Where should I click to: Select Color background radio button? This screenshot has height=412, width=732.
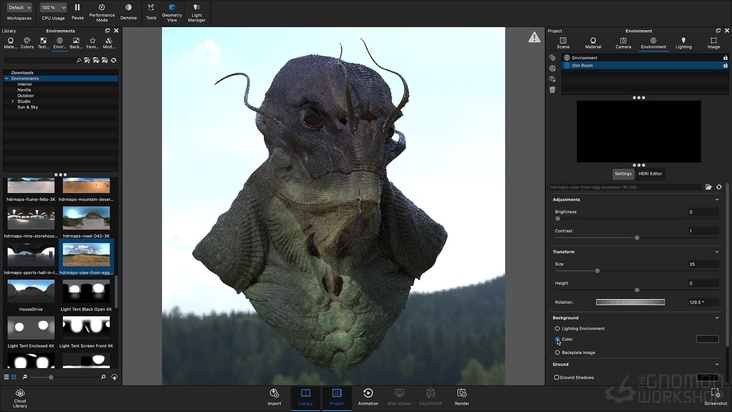(557, 339)
